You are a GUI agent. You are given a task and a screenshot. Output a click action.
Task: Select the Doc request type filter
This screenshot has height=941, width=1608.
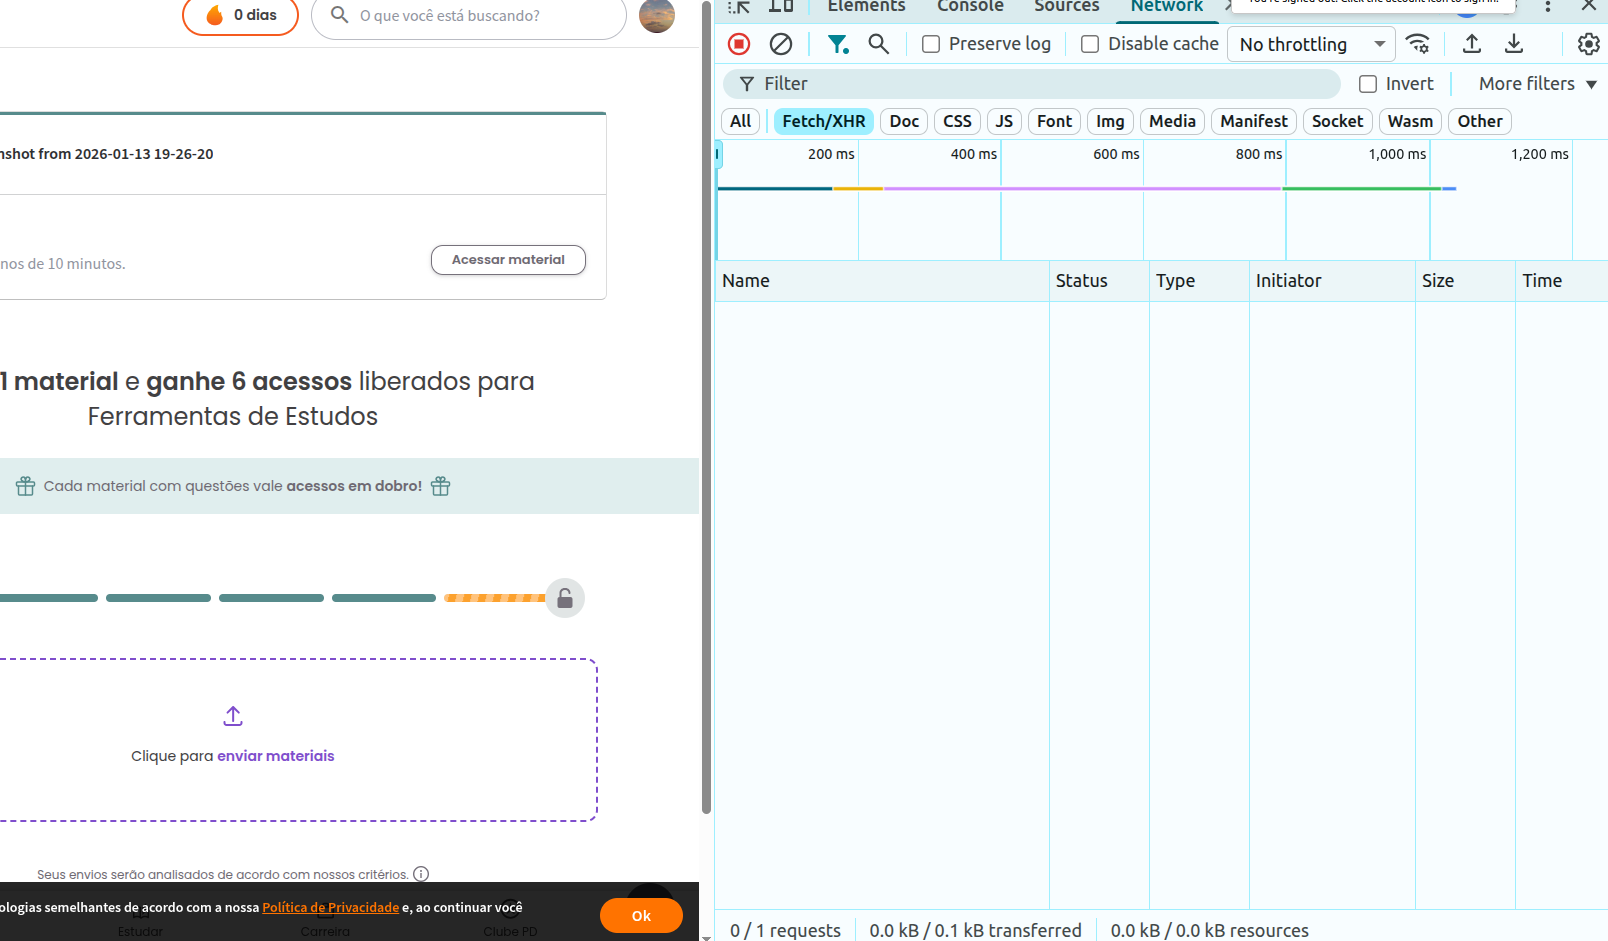904,121
